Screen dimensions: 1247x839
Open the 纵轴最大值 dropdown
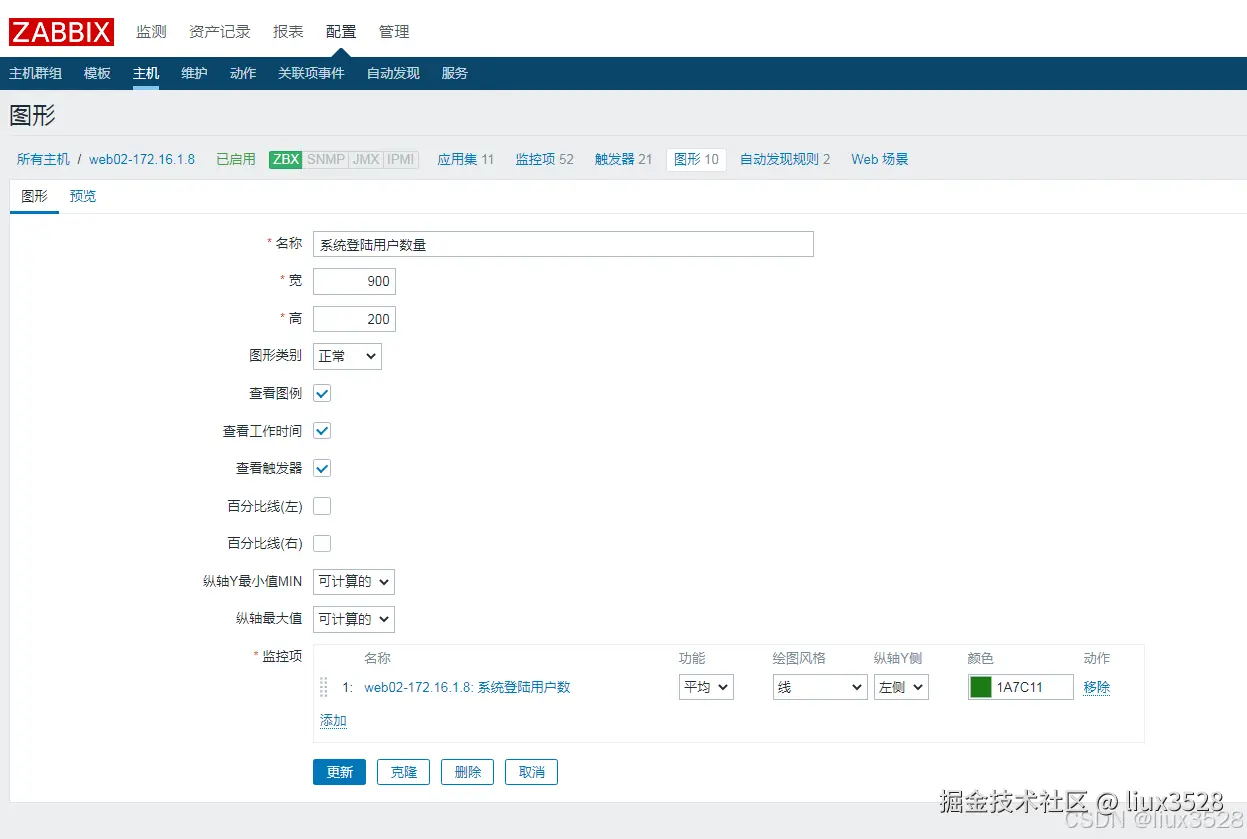click(353, 619)
